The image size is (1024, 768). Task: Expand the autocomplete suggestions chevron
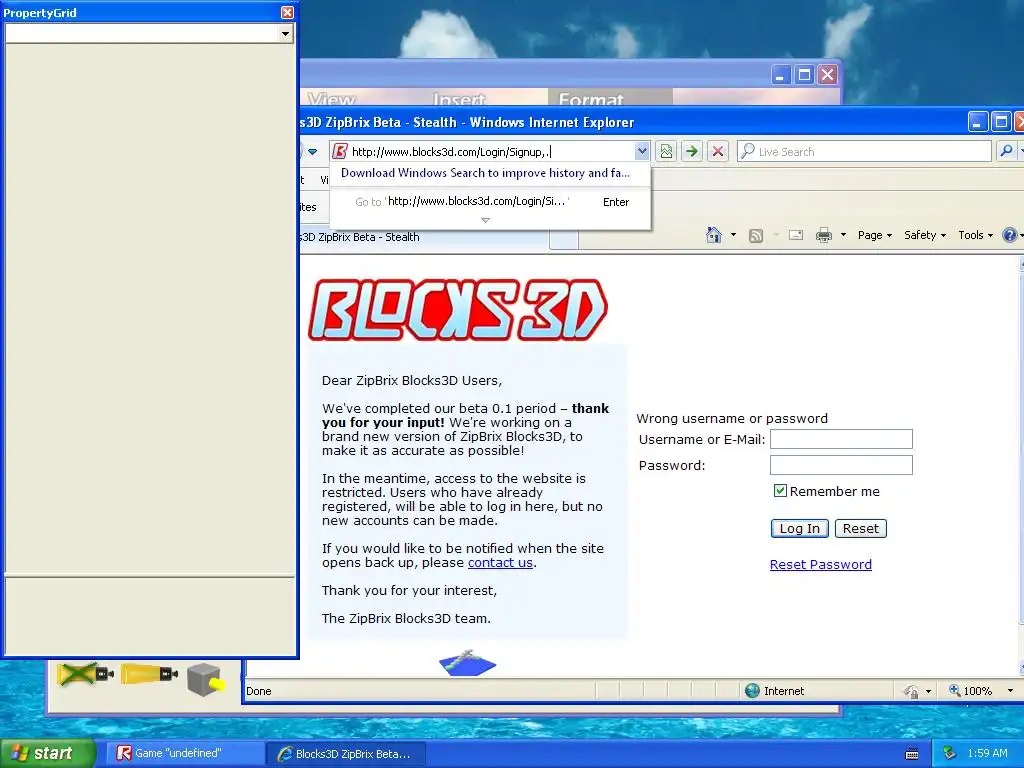pyautogui.click(x=485, y=220)
